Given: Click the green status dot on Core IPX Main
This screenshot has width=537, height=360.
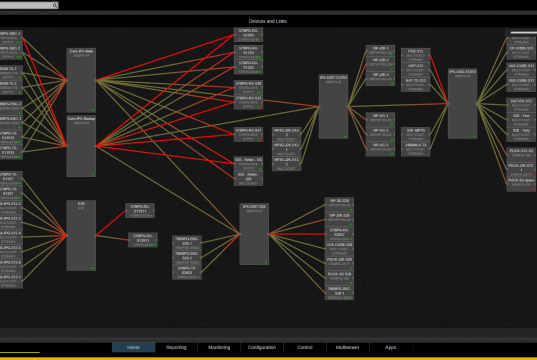Looking at the screenshot, I should (93, 110).
